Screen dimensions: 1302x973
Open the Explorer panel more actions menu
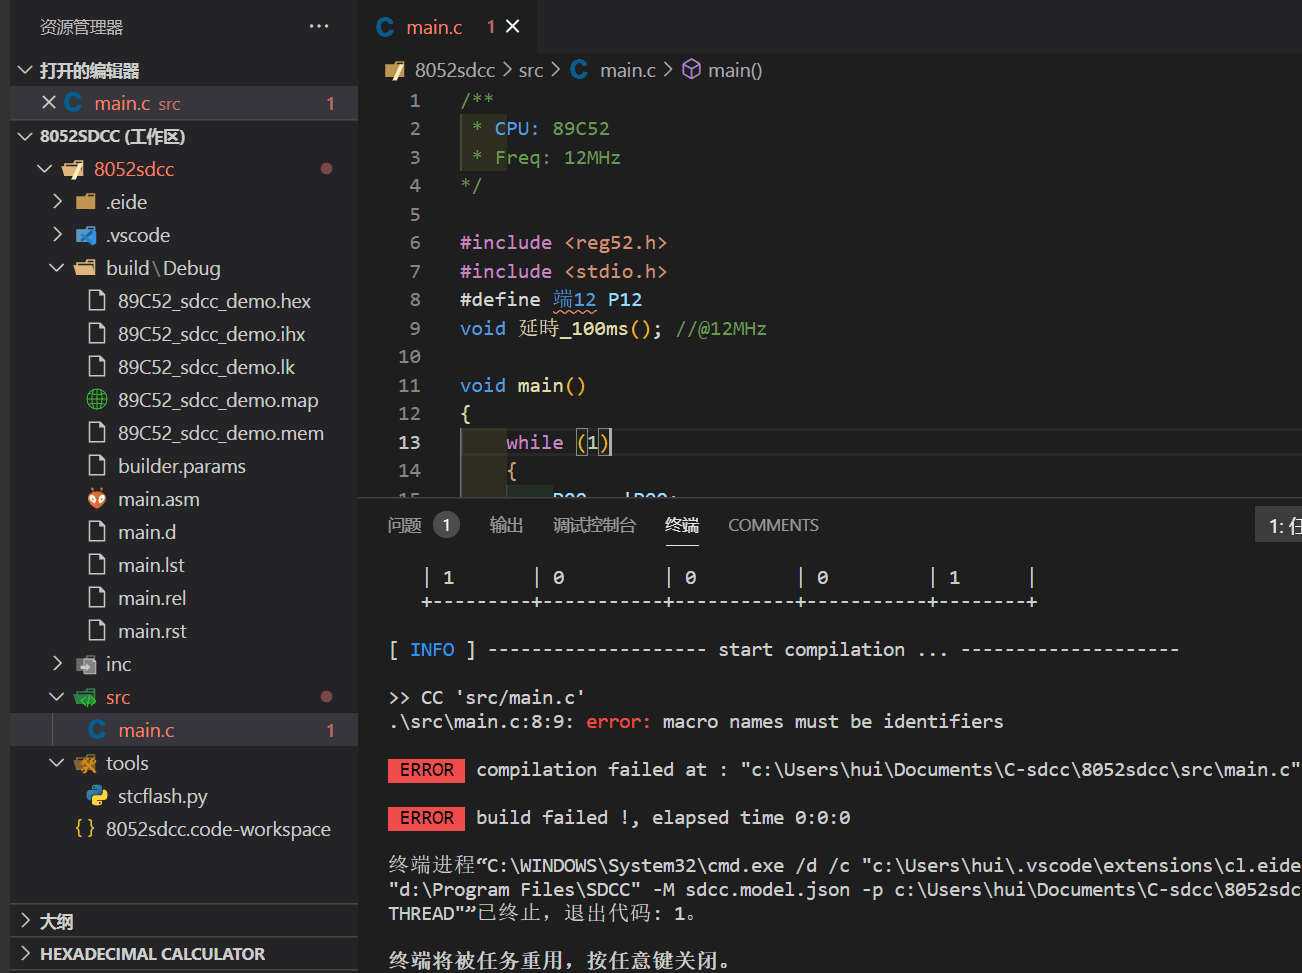pyautogui.click(x=319, y=27)
